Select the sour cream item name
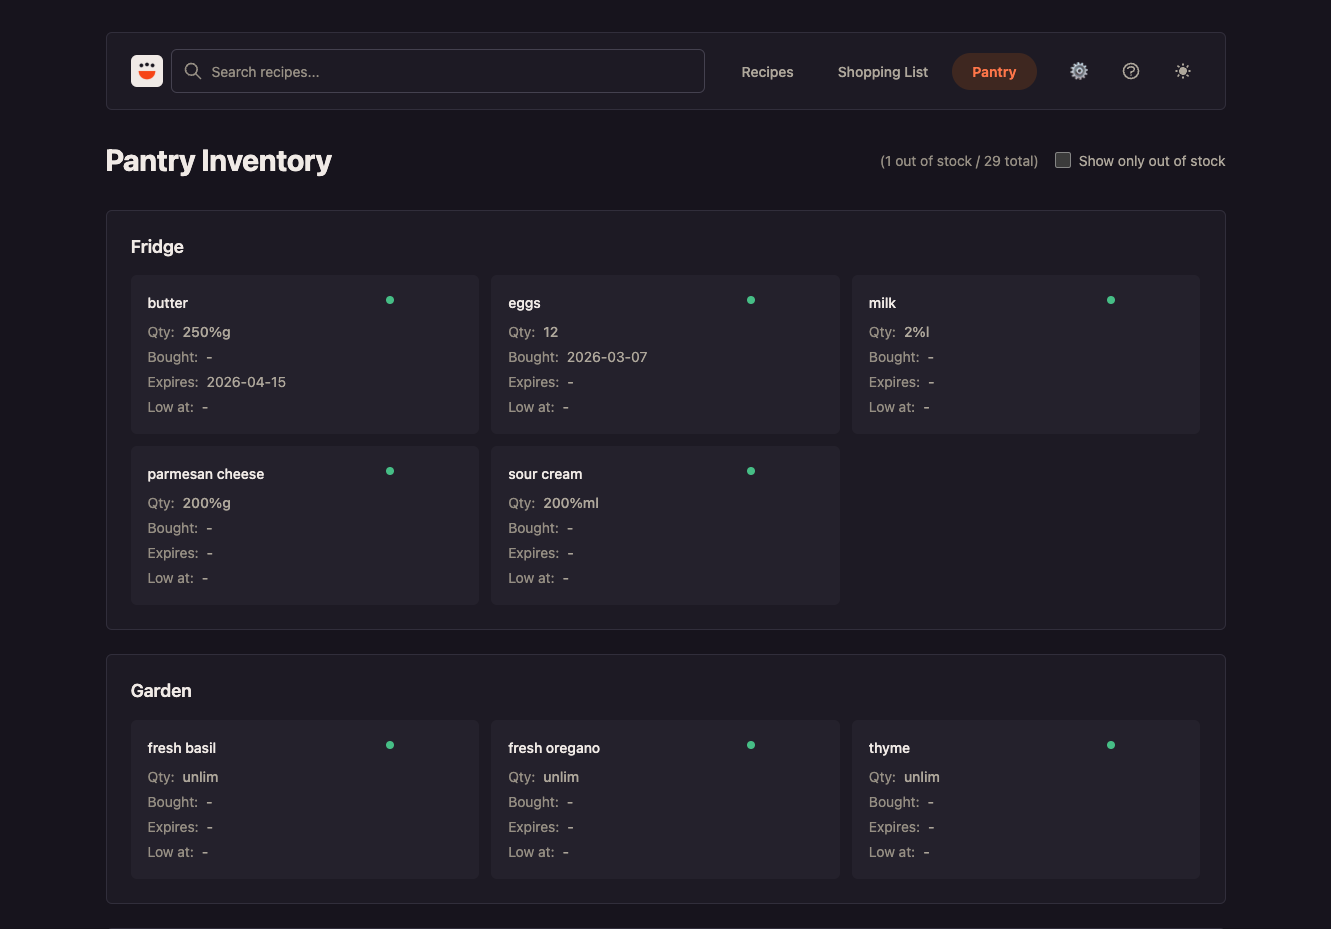1331x929 pixels. [x=545, y=474]
